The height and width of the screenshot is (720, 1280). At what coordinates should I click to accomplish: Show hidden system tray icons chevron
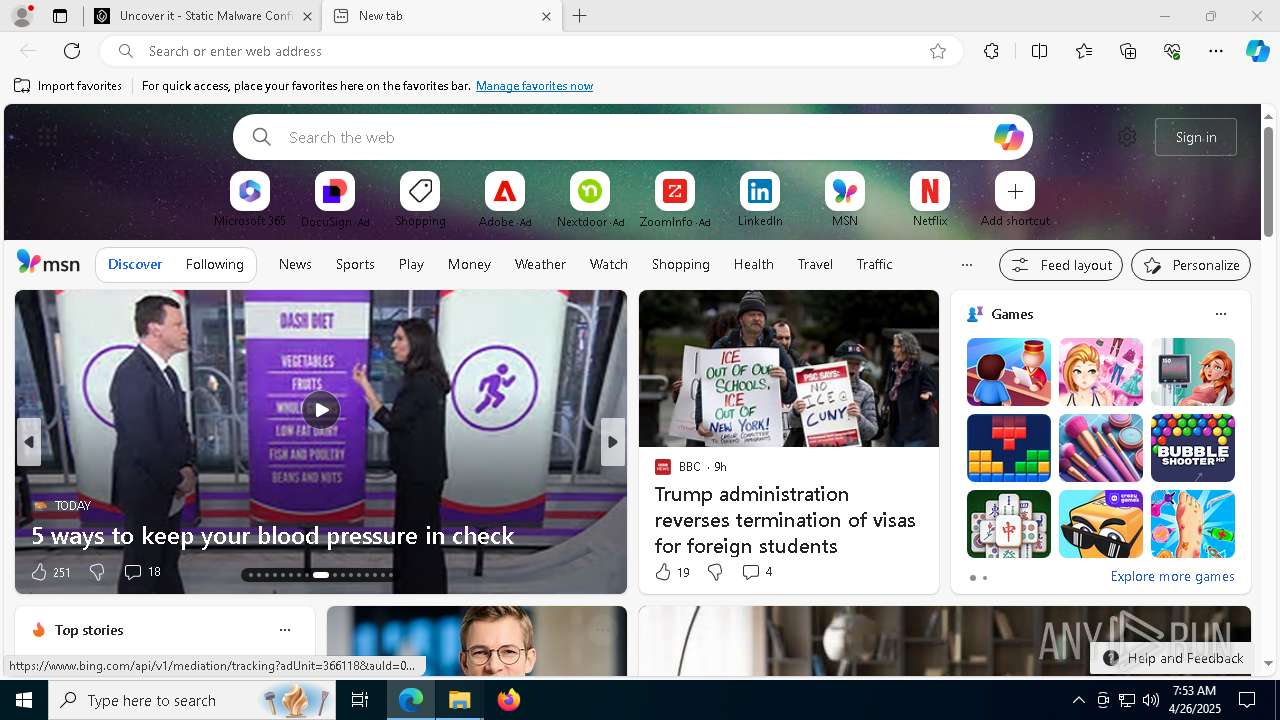(1078, 700)
